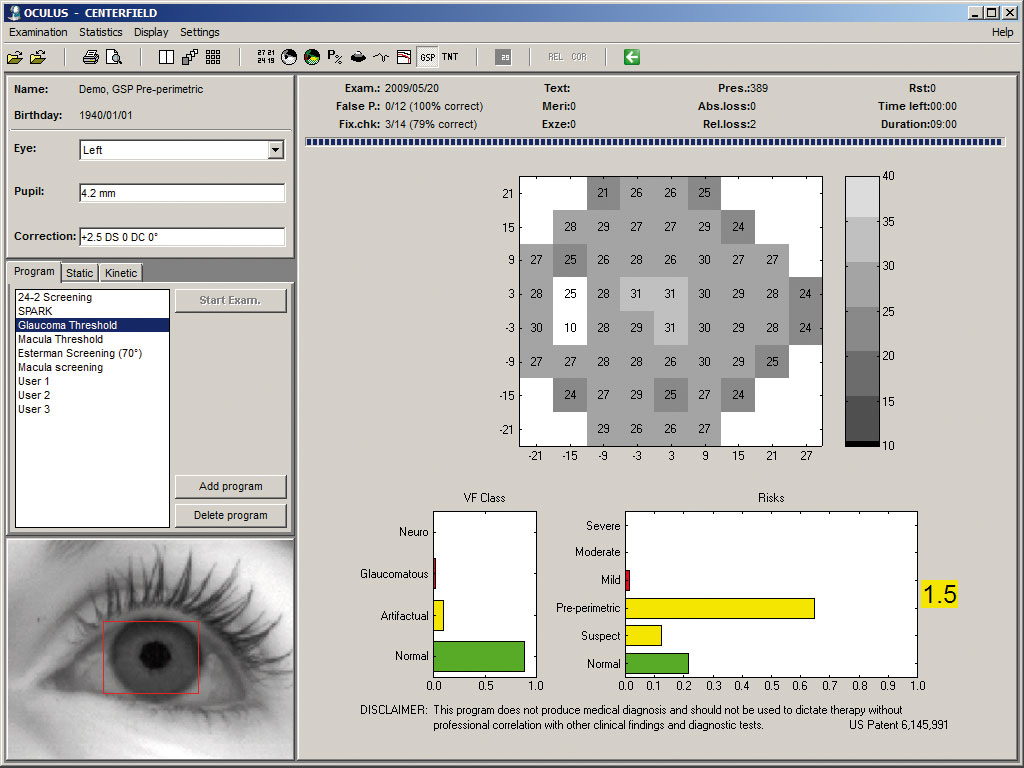The image size is (1024, 768).
Task: Open the Display menu
Action: coord(151,32)
